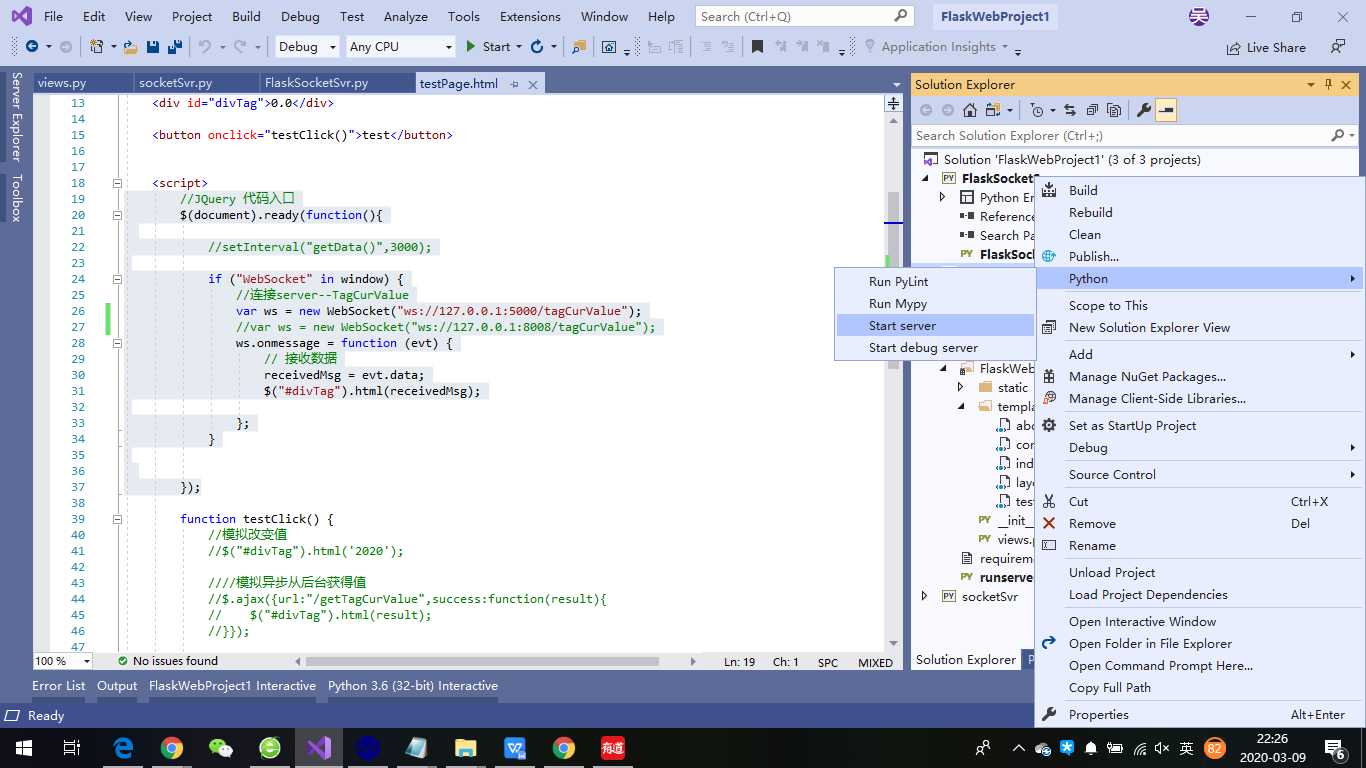Click the Send Feedback icon next to Live Share
1366x768 pixels.
pyautogui.click(x=1338, y=47)
